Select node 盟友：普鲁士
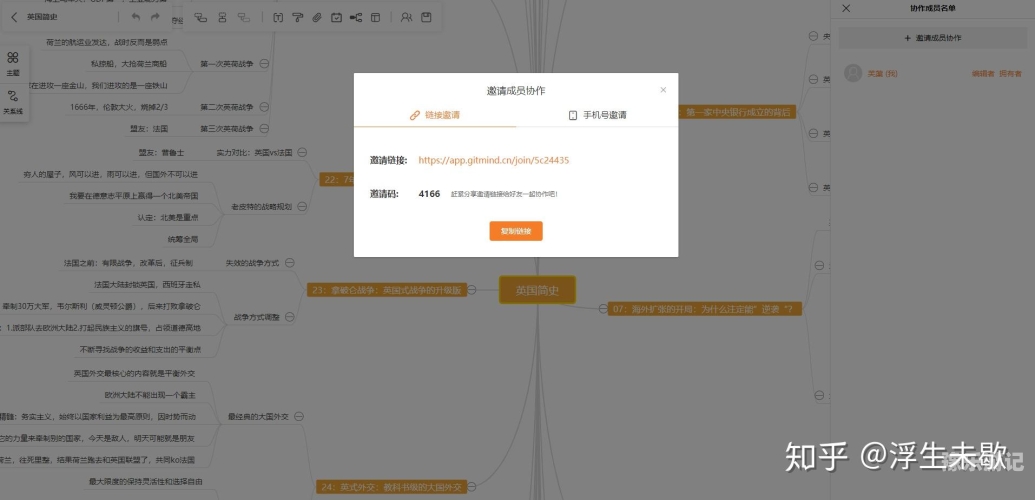 coord(162,153)
